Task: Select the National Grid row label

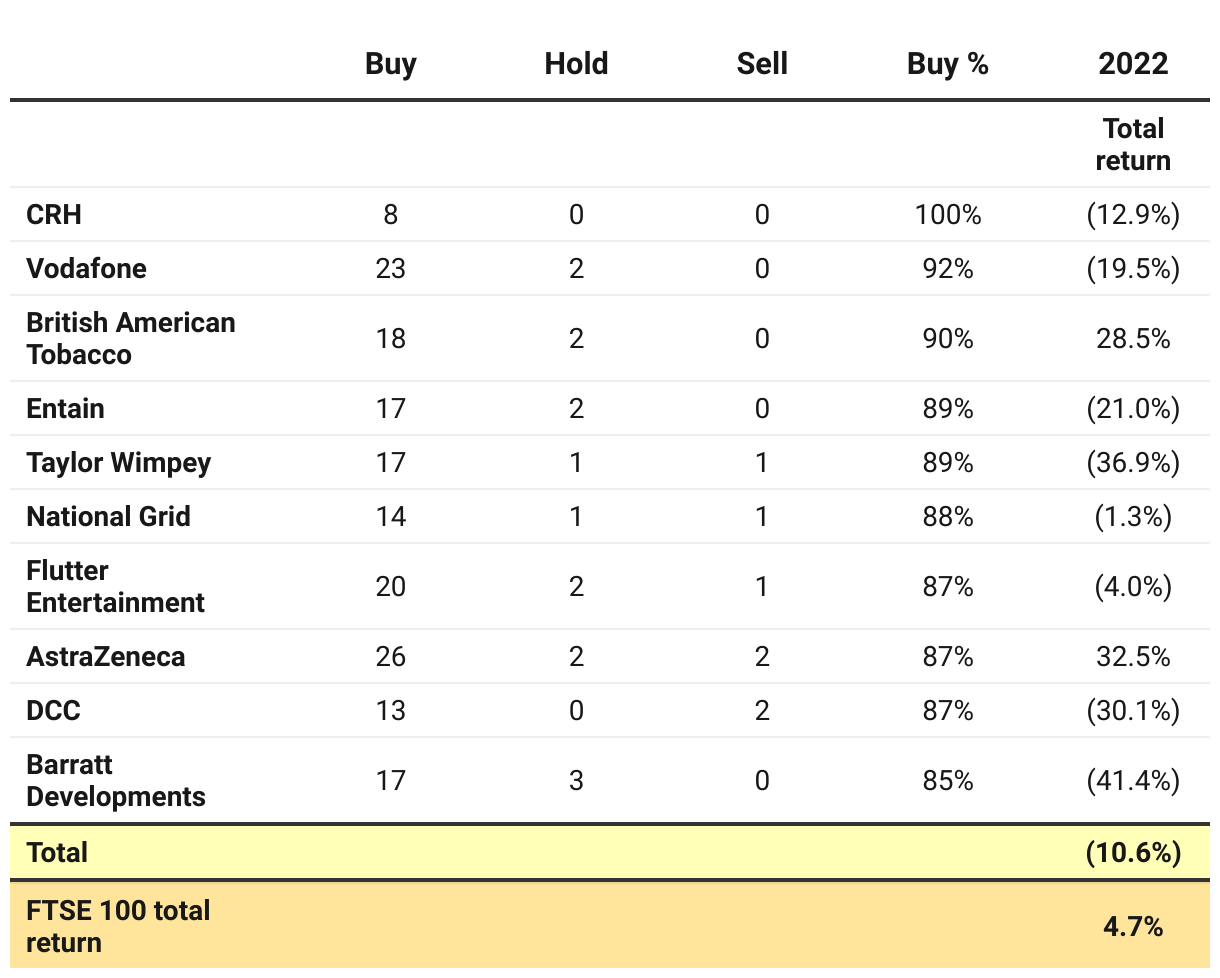Action: [x=108, y=517]
